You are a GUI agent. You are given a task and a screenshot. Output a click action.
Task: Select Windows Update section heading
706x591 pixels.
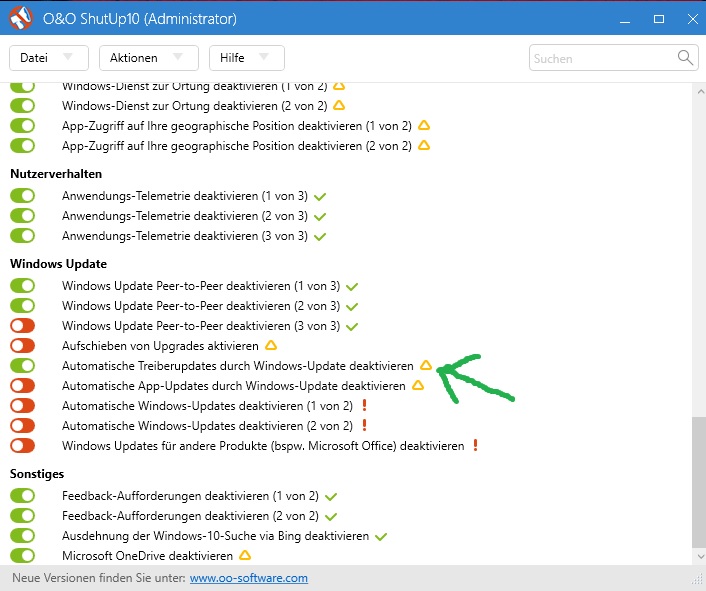tap(58, 264)
